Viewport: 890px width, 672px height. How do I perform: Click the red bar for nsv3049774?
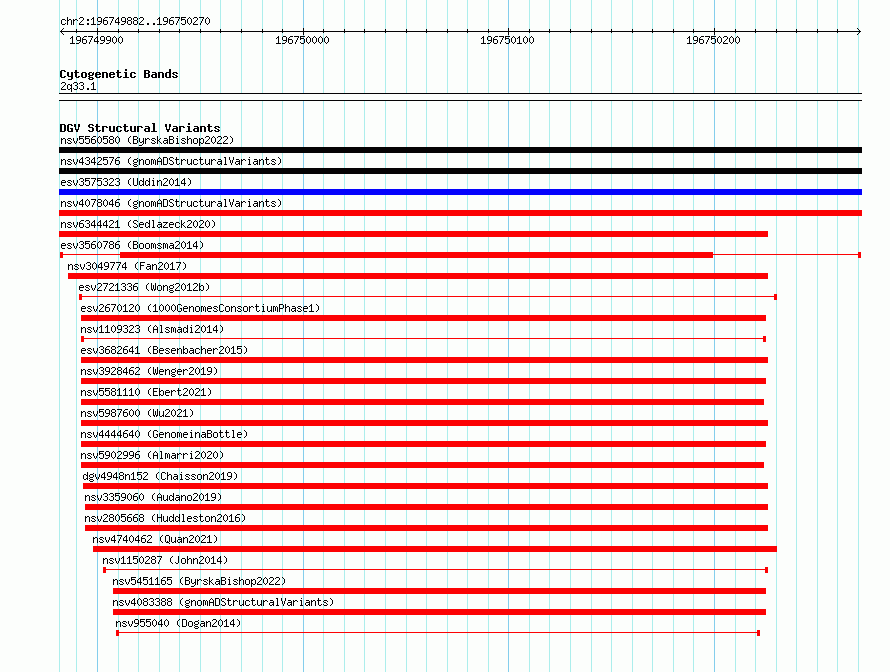click(x=418, y=276)
